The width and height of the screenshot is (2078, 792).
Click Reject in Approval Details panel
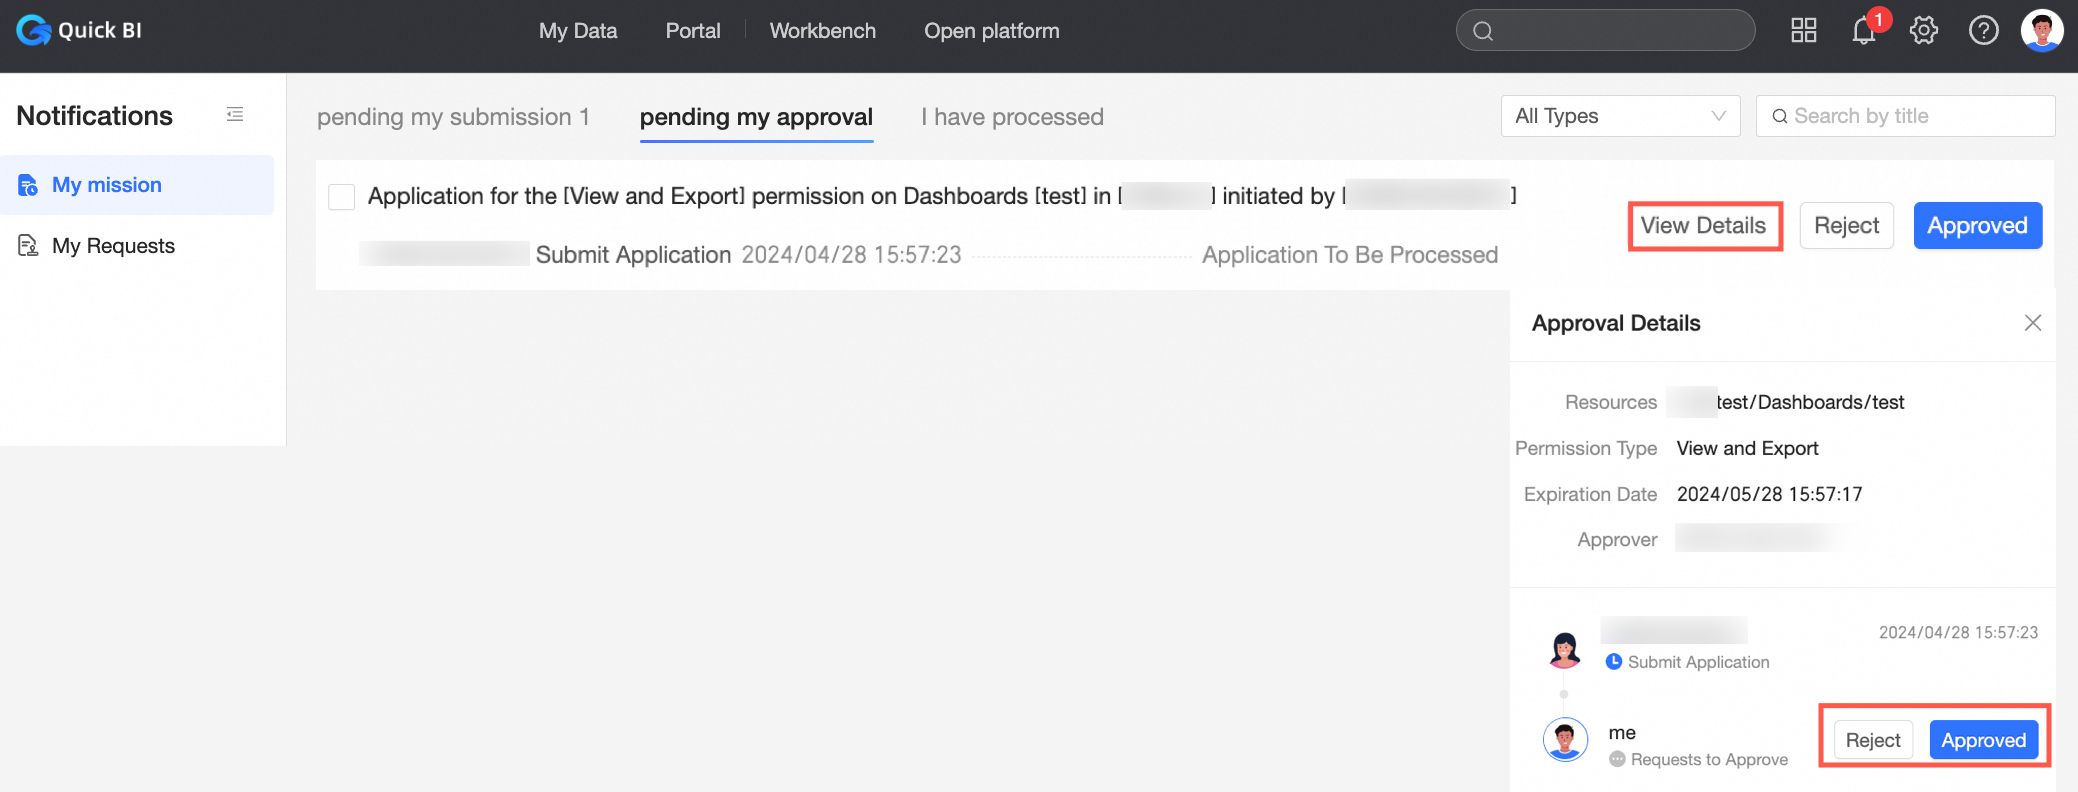(x=1872, y=740)
